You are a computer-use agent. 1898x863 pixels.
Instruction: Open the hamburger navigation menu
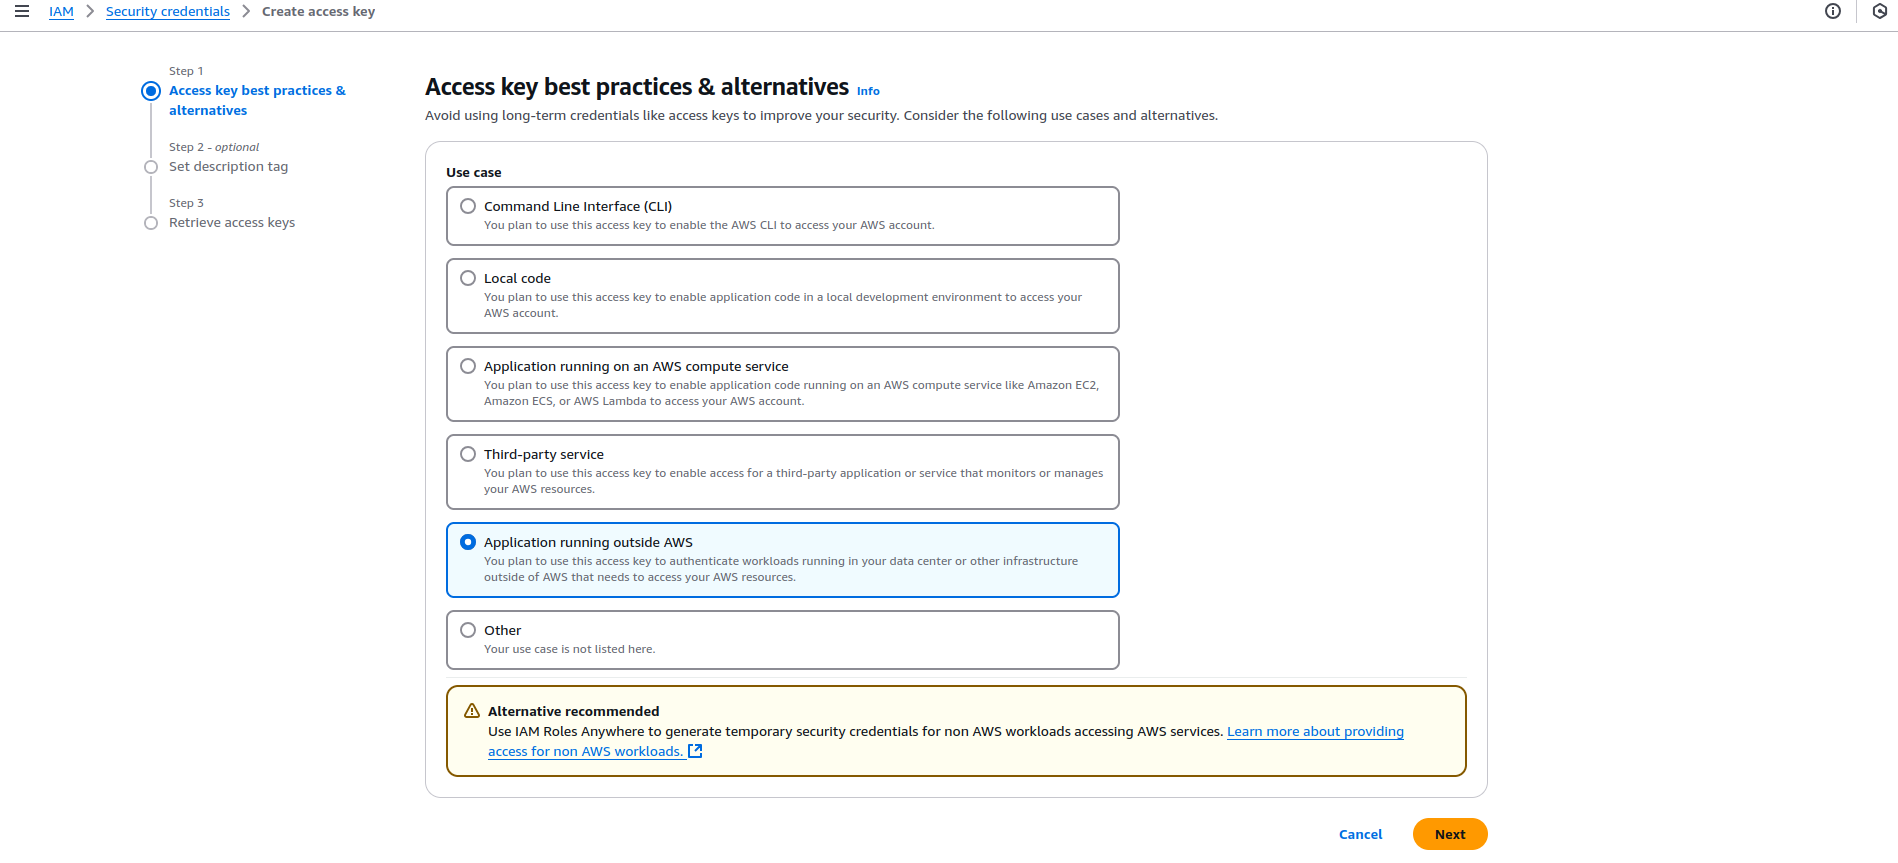pyautogui.click(x=22, y=11)
